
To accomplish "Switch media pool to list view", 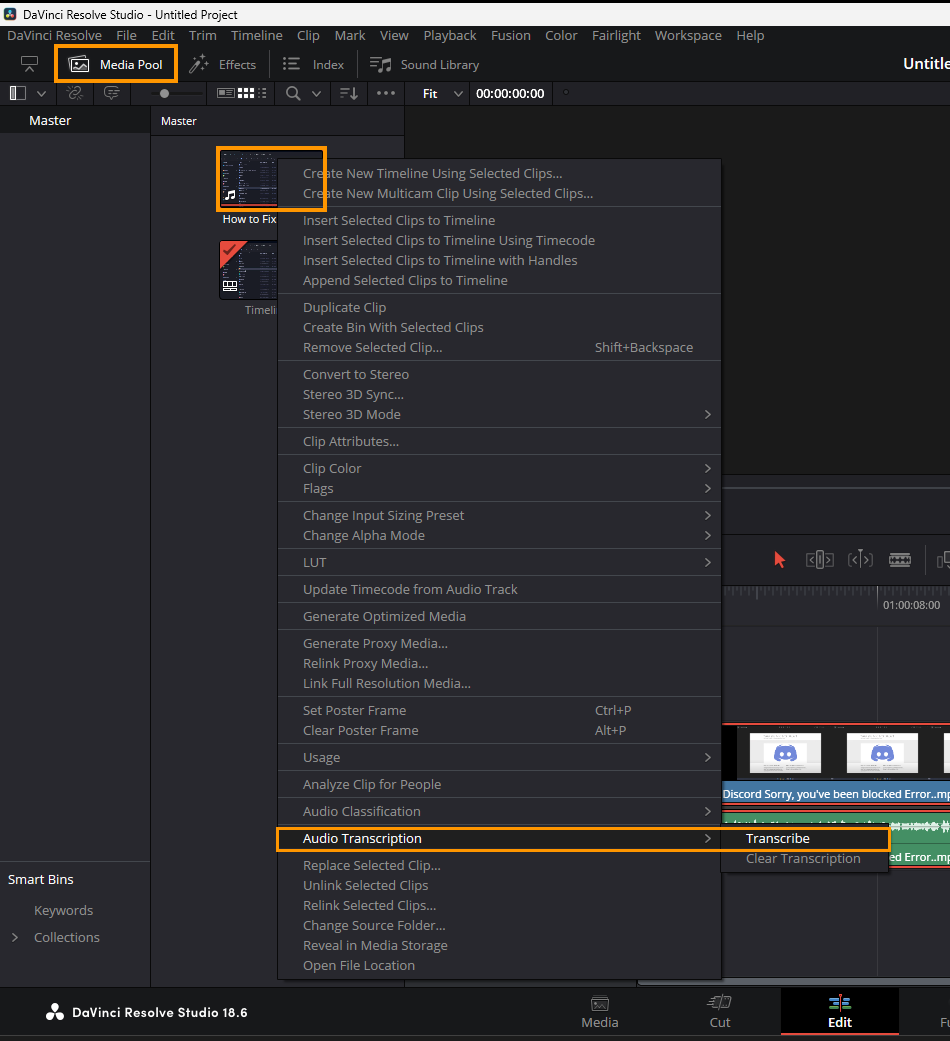I will click(262, 94).
